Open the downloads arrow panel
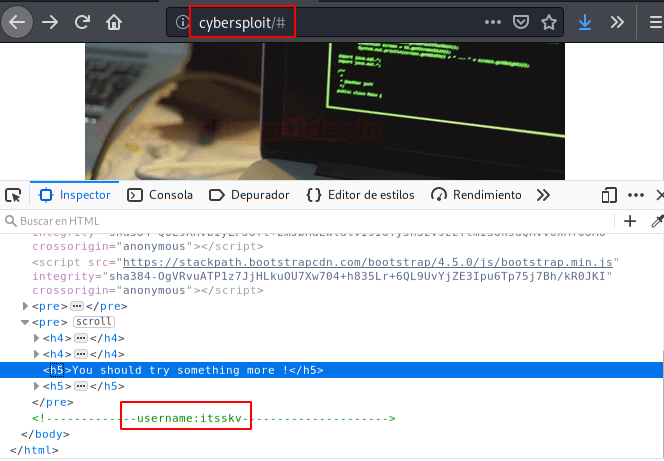The width and height of the screenshot is (664, 461). point(585,22)
